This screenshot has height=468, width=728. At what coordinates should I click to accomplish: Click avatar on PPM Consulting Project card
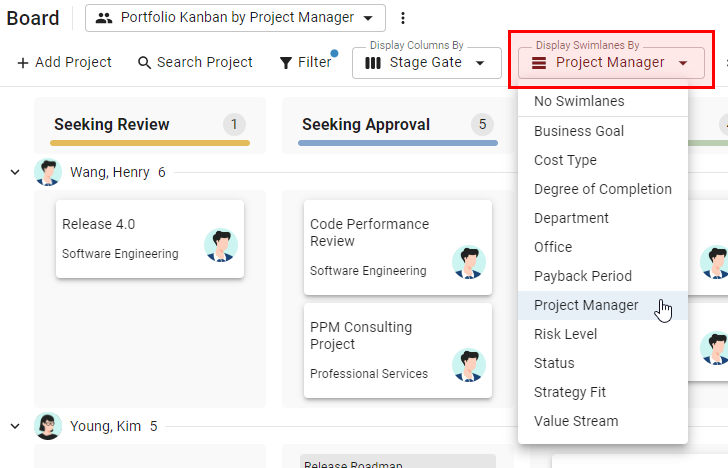pos(468,365)
